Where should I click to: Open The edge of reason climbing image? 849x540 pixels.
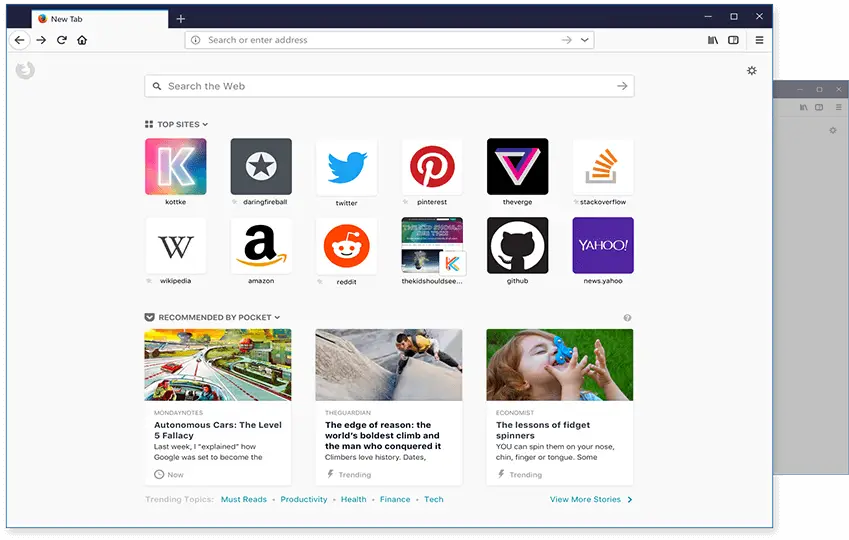389,365
